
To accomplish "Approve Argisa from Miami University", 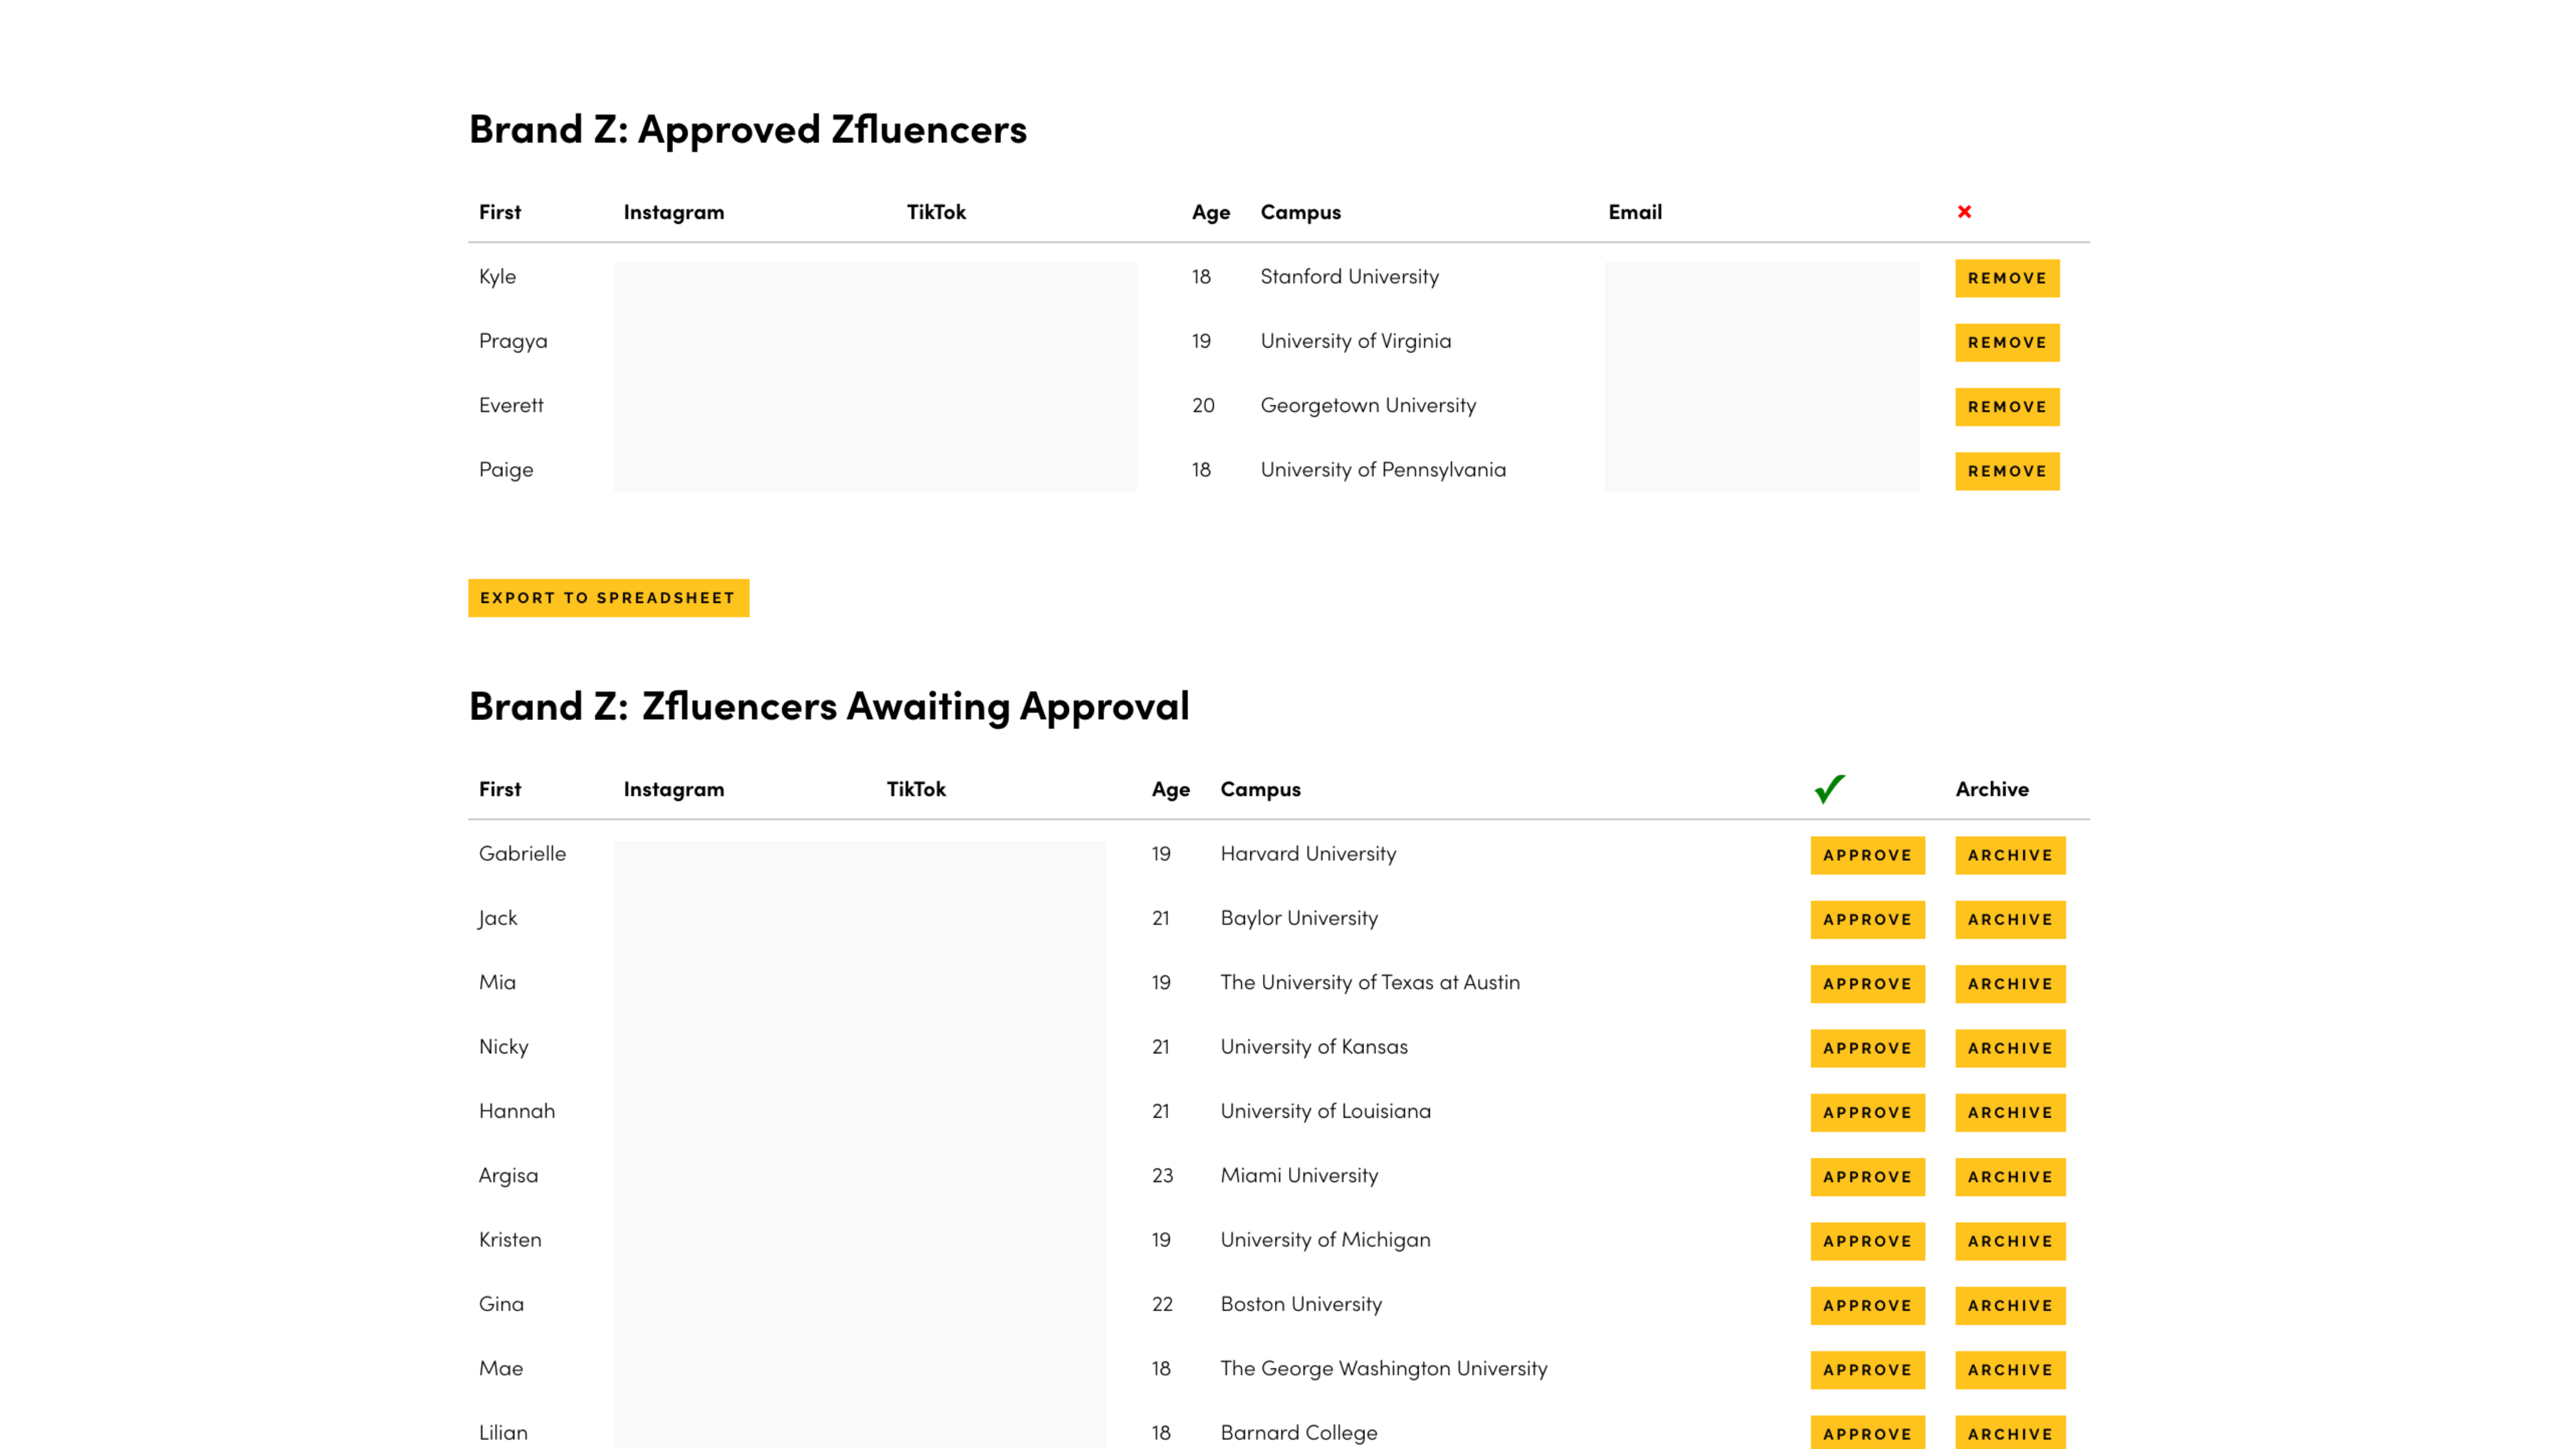I will (1867, 1177).
